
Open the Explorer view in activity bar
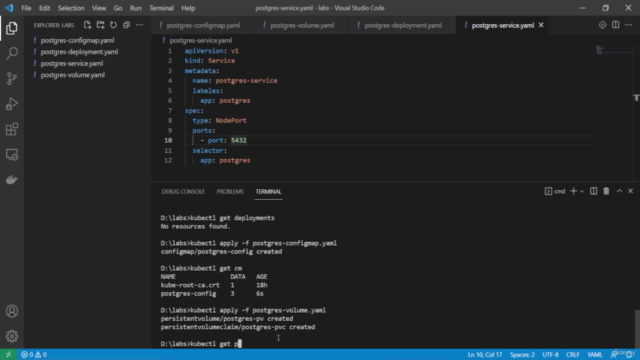point(12,28)
